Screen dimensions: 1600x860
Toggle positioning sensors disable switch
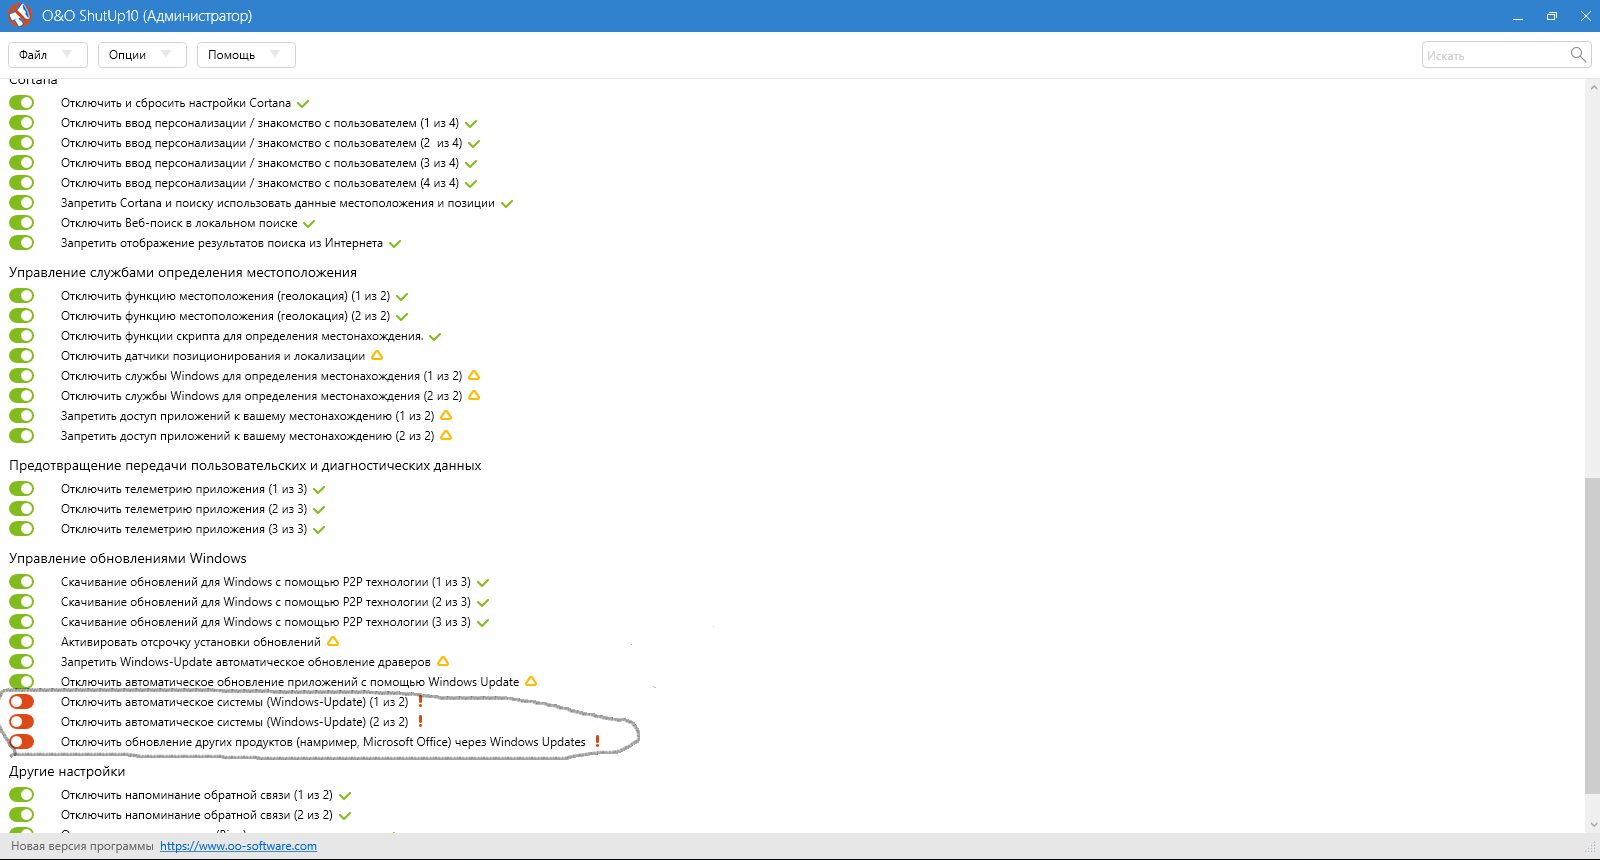22,355
